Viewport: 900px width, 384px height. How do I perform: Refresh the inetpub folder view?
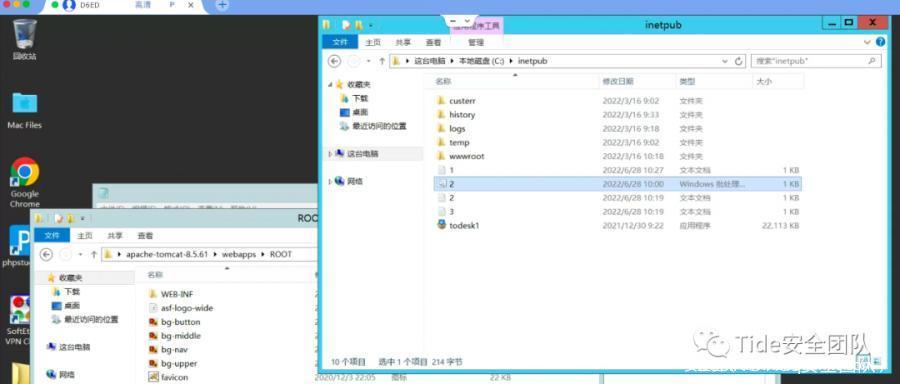tap(739, 61)
